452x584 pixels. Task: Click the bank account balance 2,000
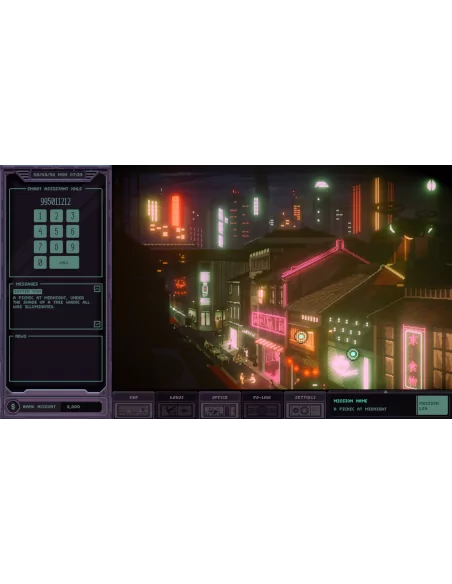pos(73,406)
